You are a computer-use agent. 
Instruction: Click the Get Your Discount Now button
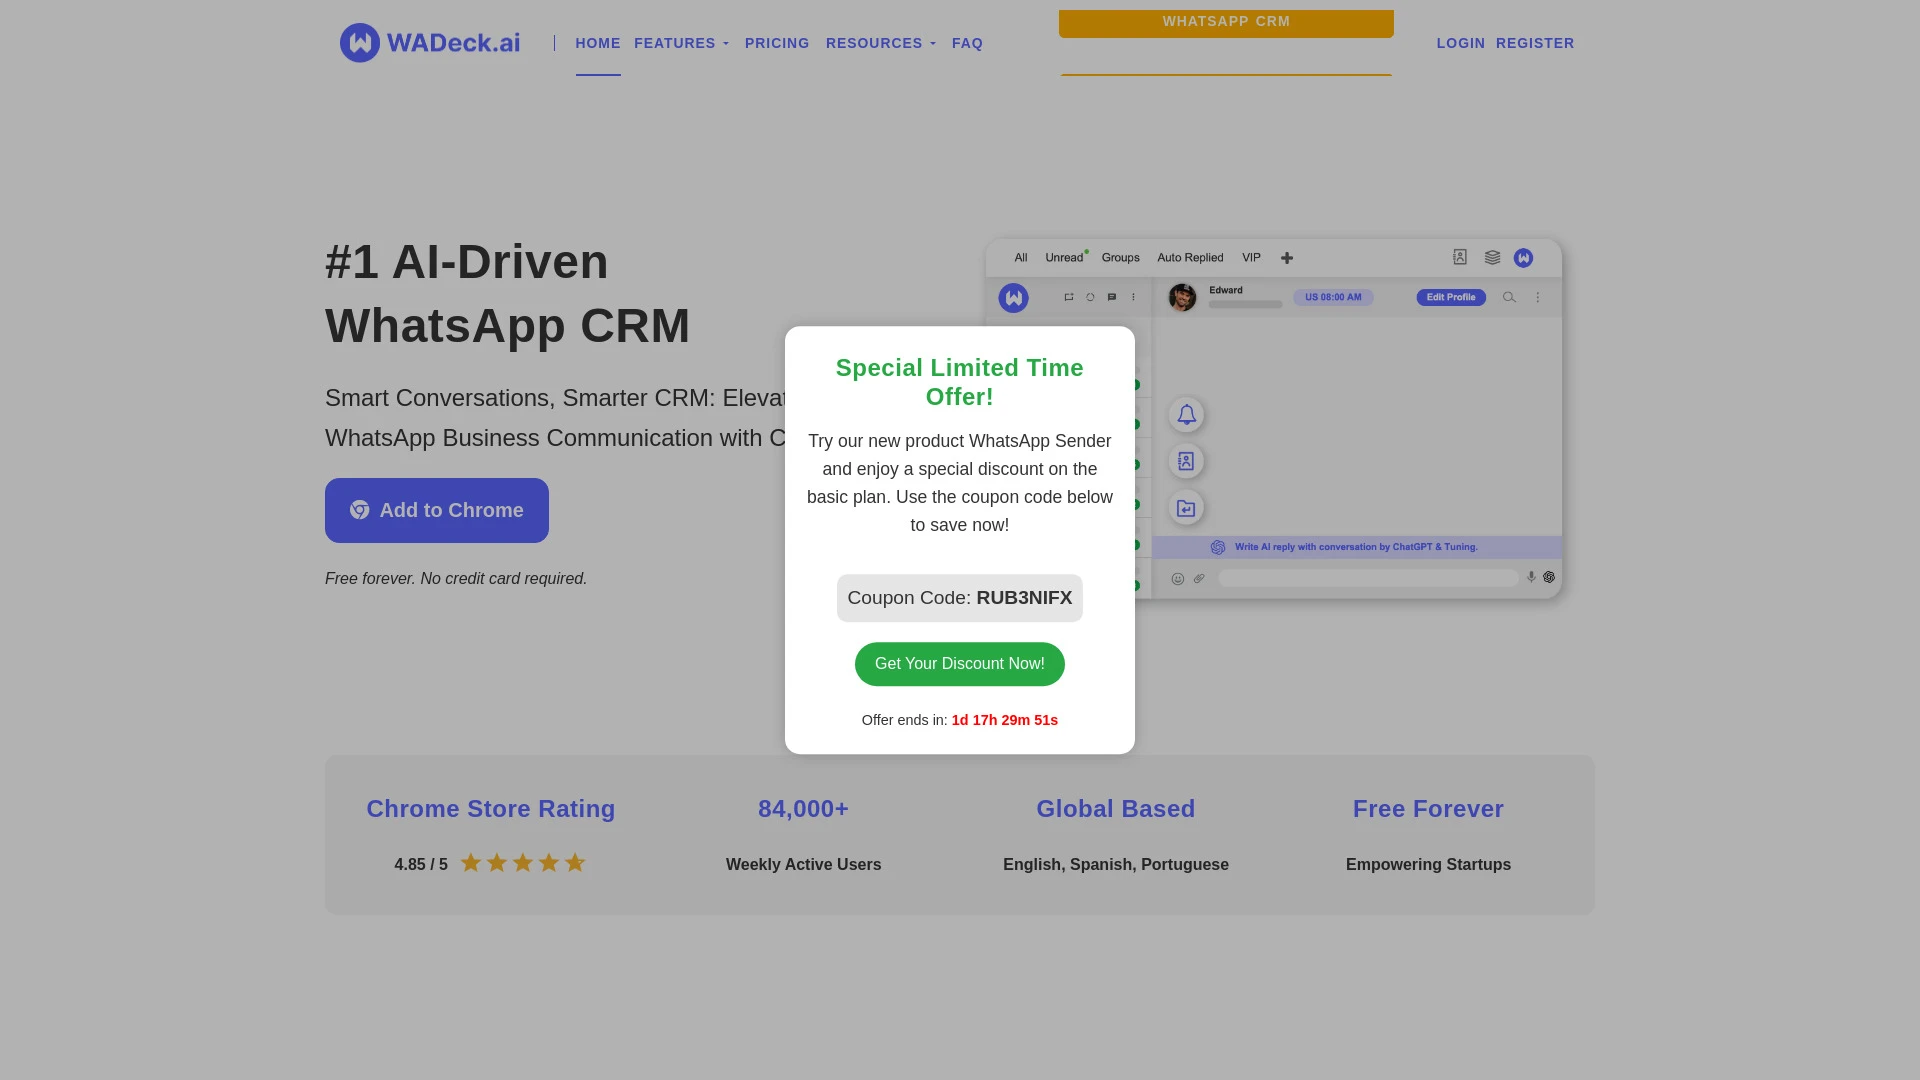click(960, 663)
